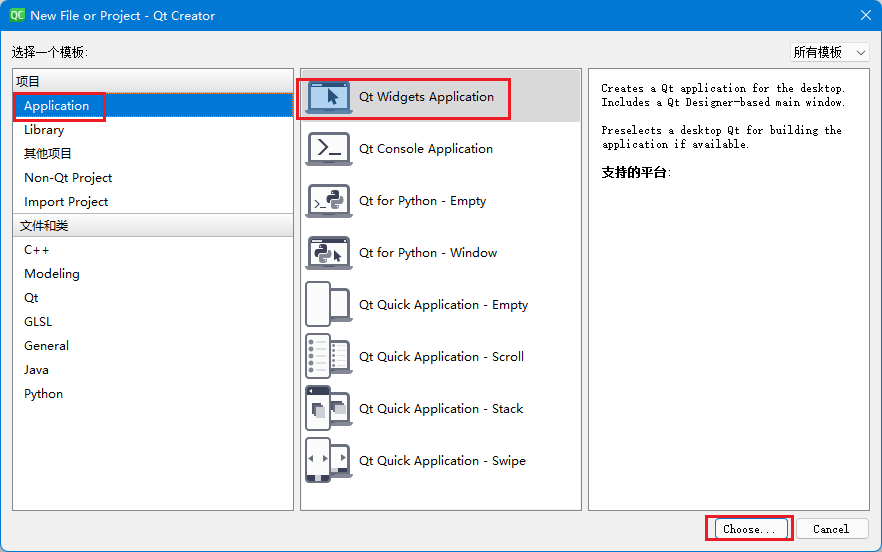Click the Qt Quick Application - Stack icon
The height and width of the screenshot is (552, 882).
coord(329,409)
